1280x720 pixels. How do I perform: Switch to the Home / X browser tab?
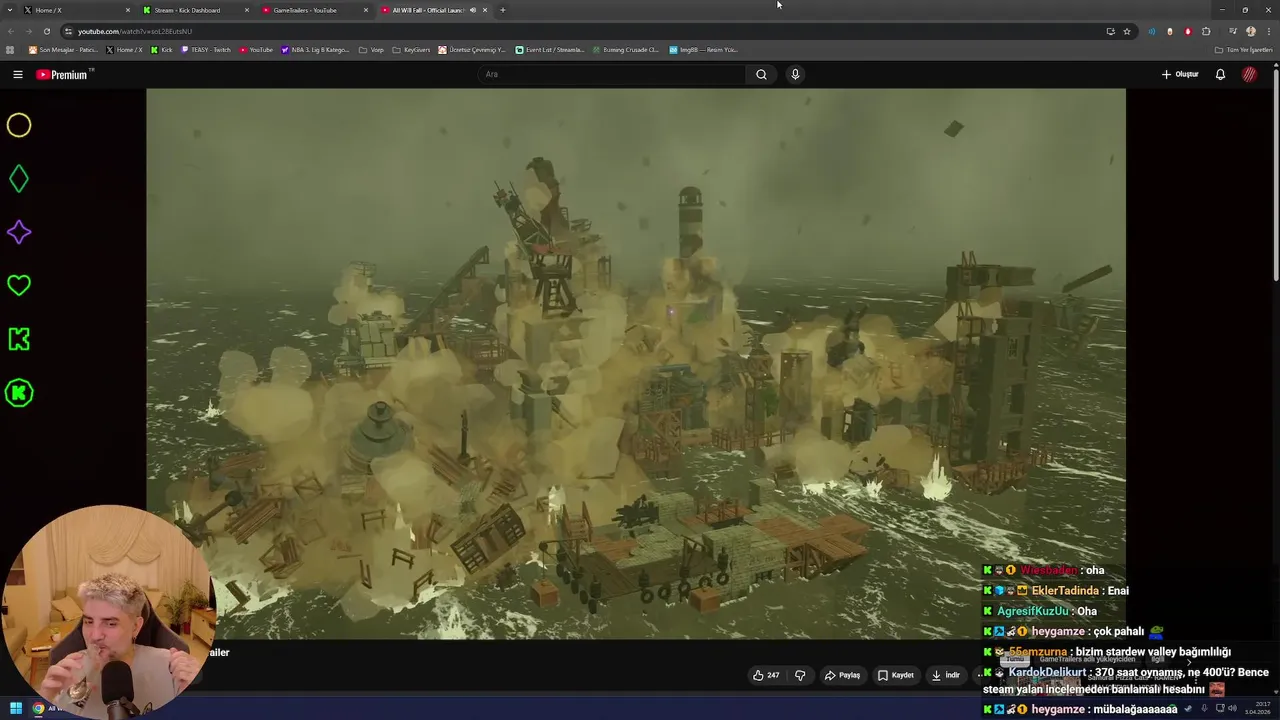point(75,10)
